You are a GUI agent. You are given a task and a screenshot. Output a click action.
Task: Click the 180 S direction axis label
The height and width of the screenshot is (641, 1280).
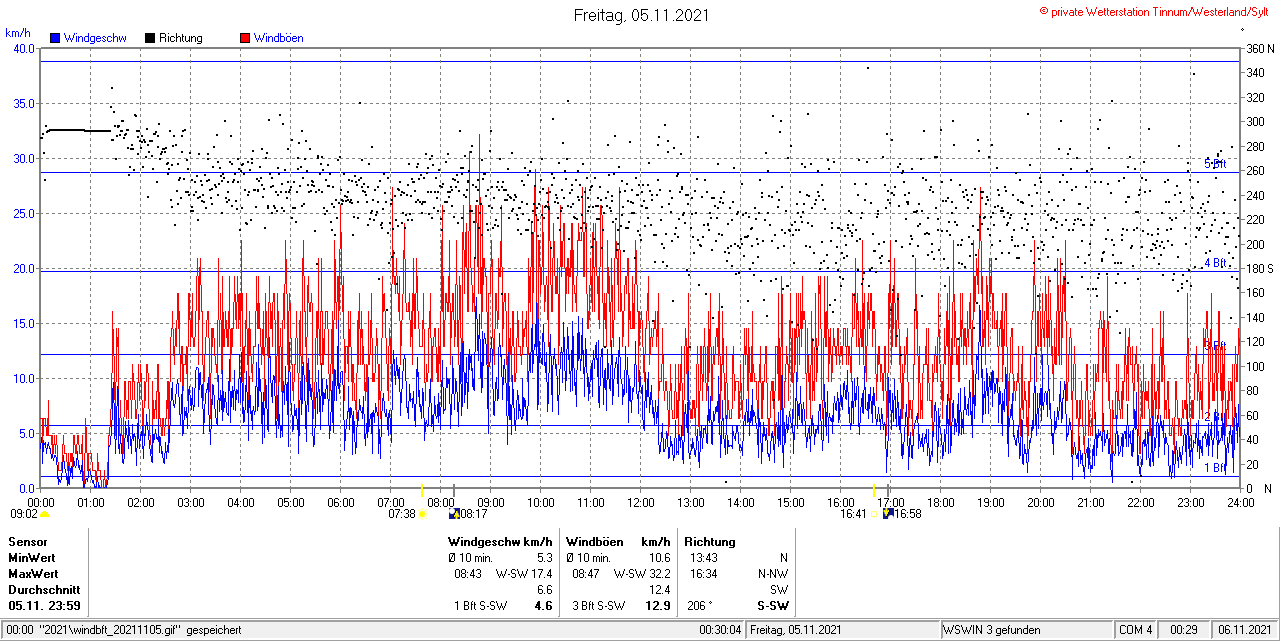1260,269
